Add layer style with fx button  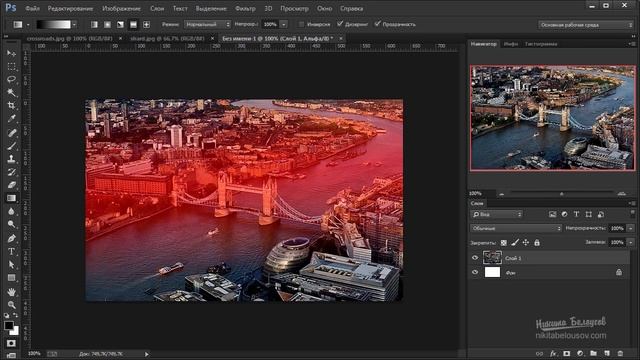click(553, 353)
